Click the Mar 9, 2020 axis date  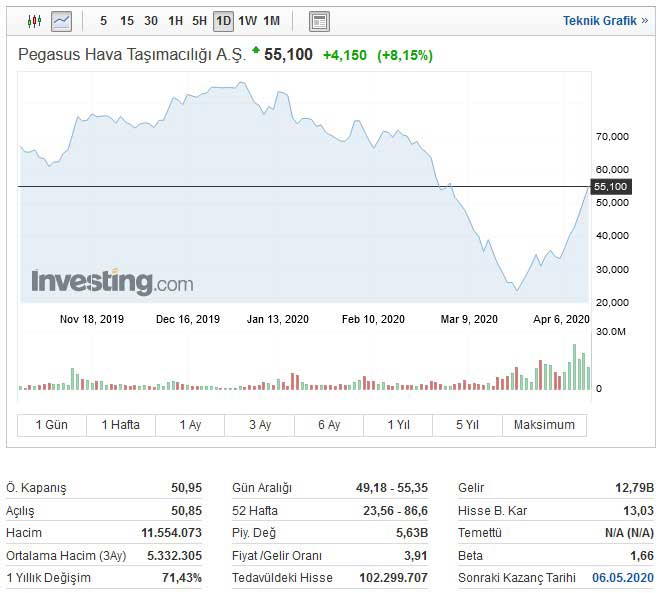click(469, 319)
